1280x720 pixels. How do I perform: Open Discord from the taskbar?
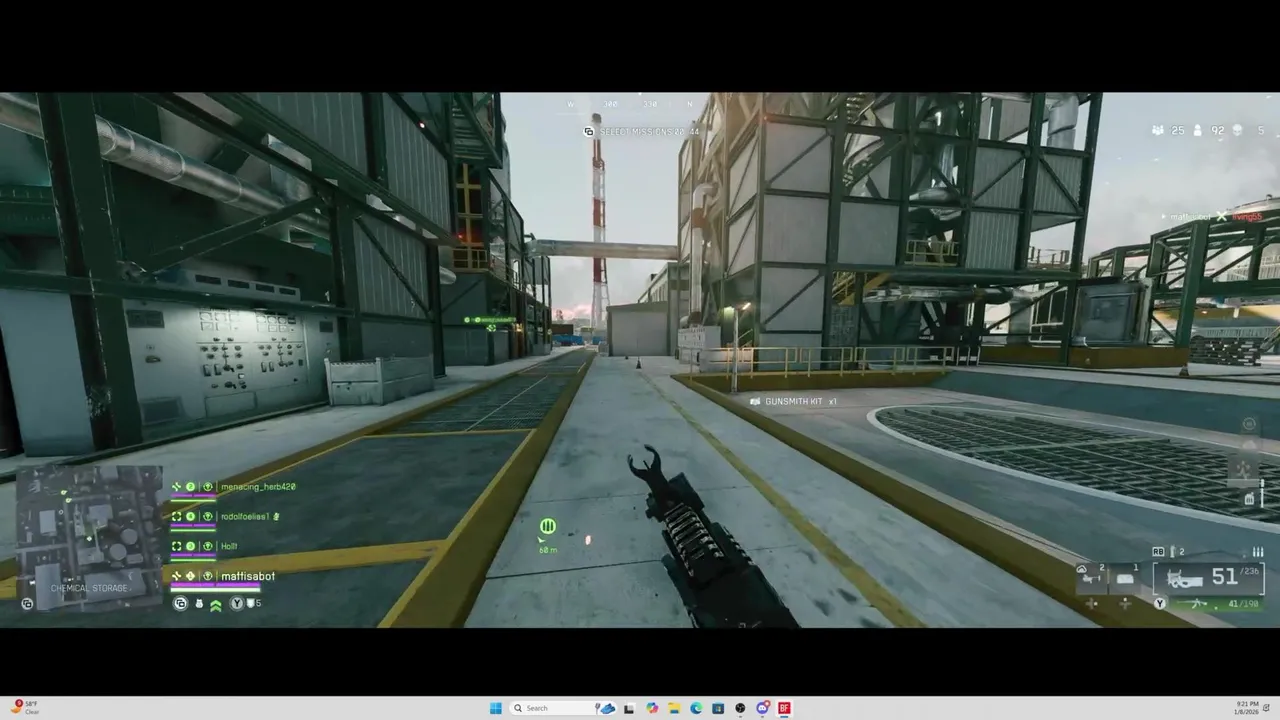[763, 708]
